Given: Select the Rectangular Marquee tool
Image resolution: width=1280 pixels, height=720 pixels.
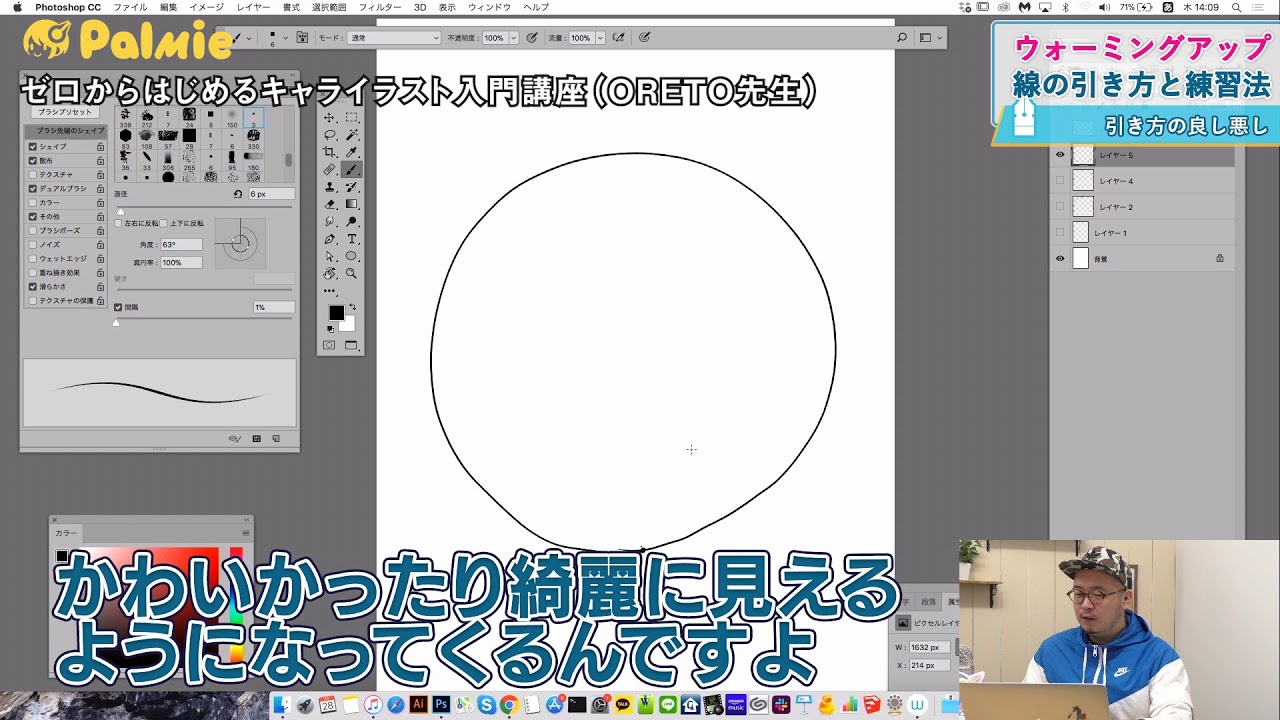Looking at the screenshot, I should click(x=352, y=118).
